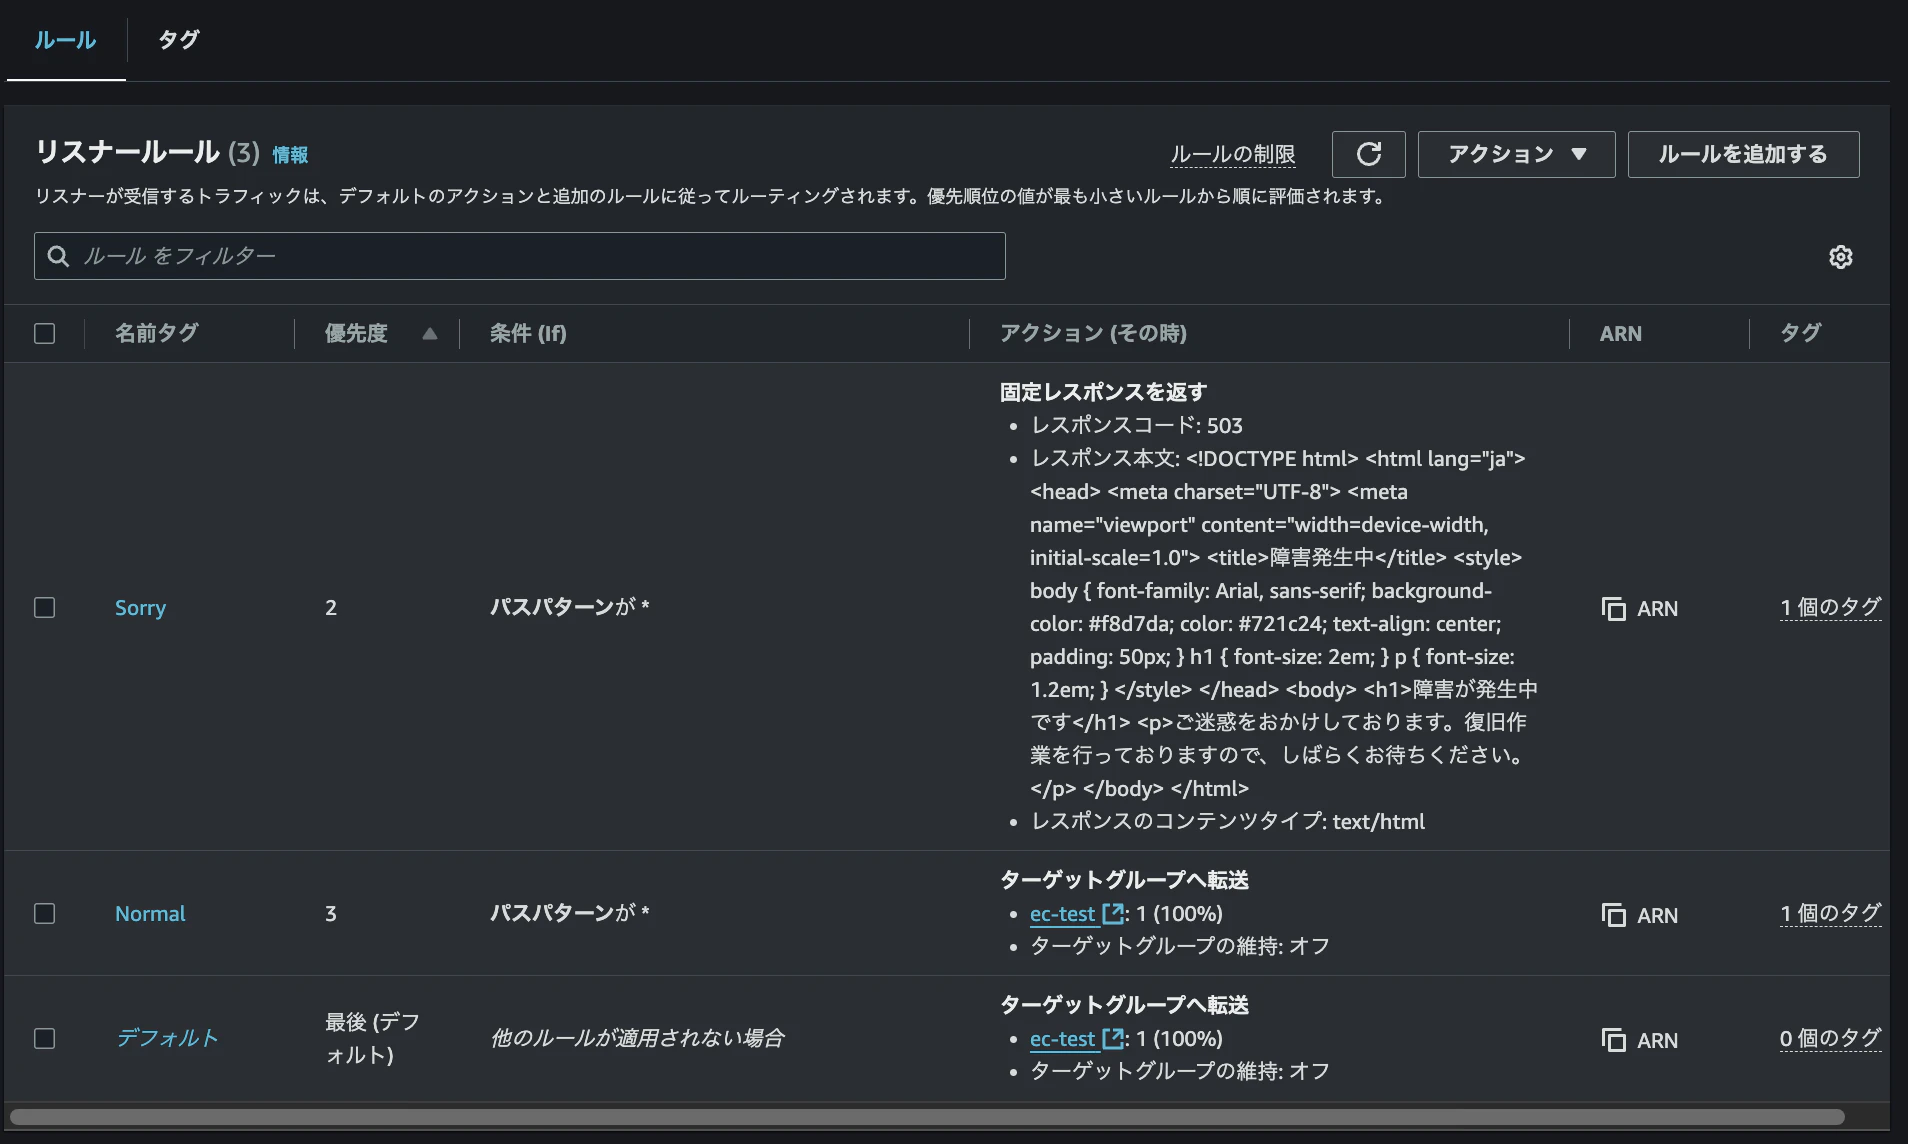Click アクション (その時) column header

click(x=1093, y=333)
